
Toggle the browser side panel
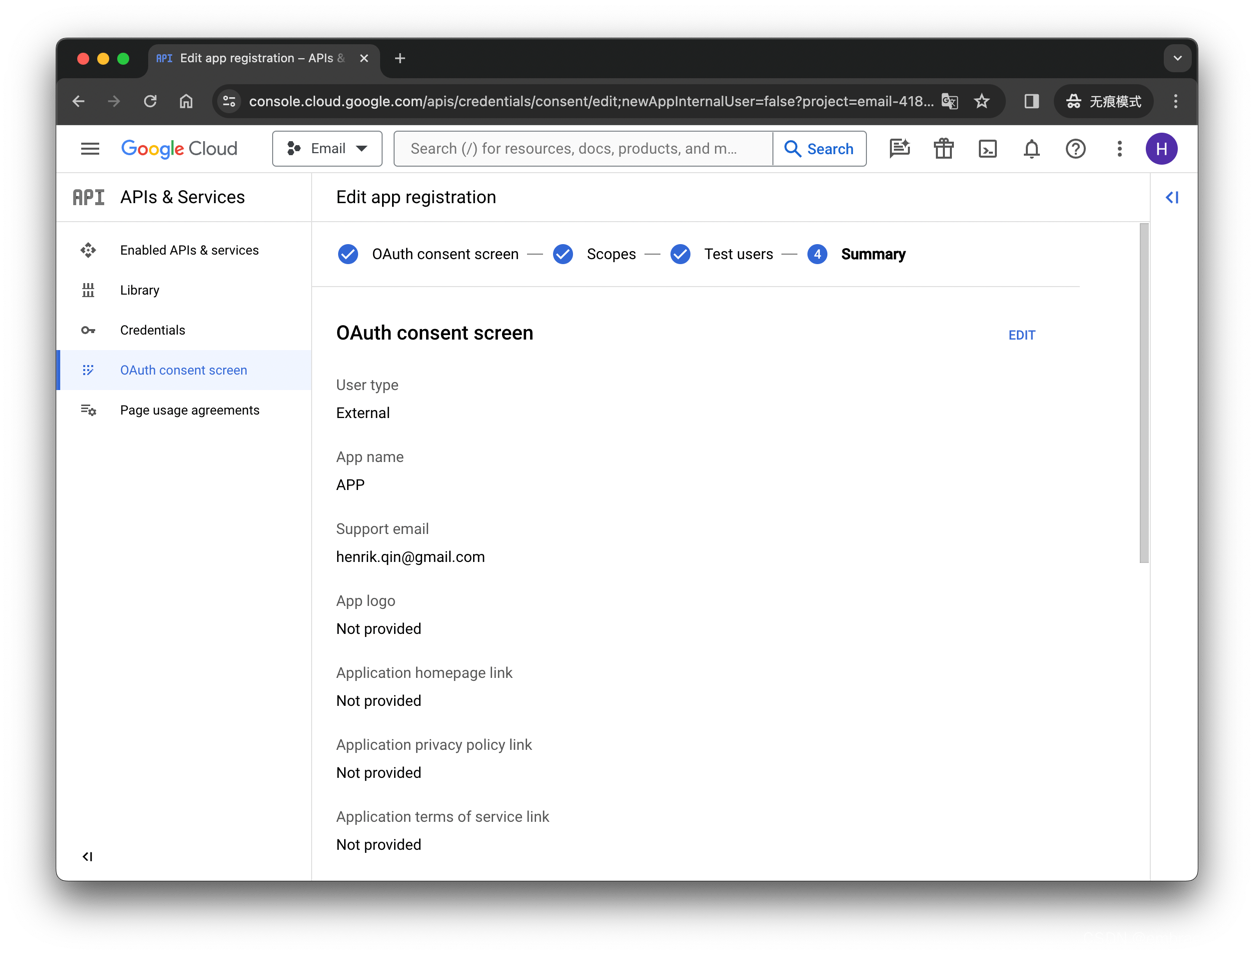pyautogui.click(x=1031, y=101)
